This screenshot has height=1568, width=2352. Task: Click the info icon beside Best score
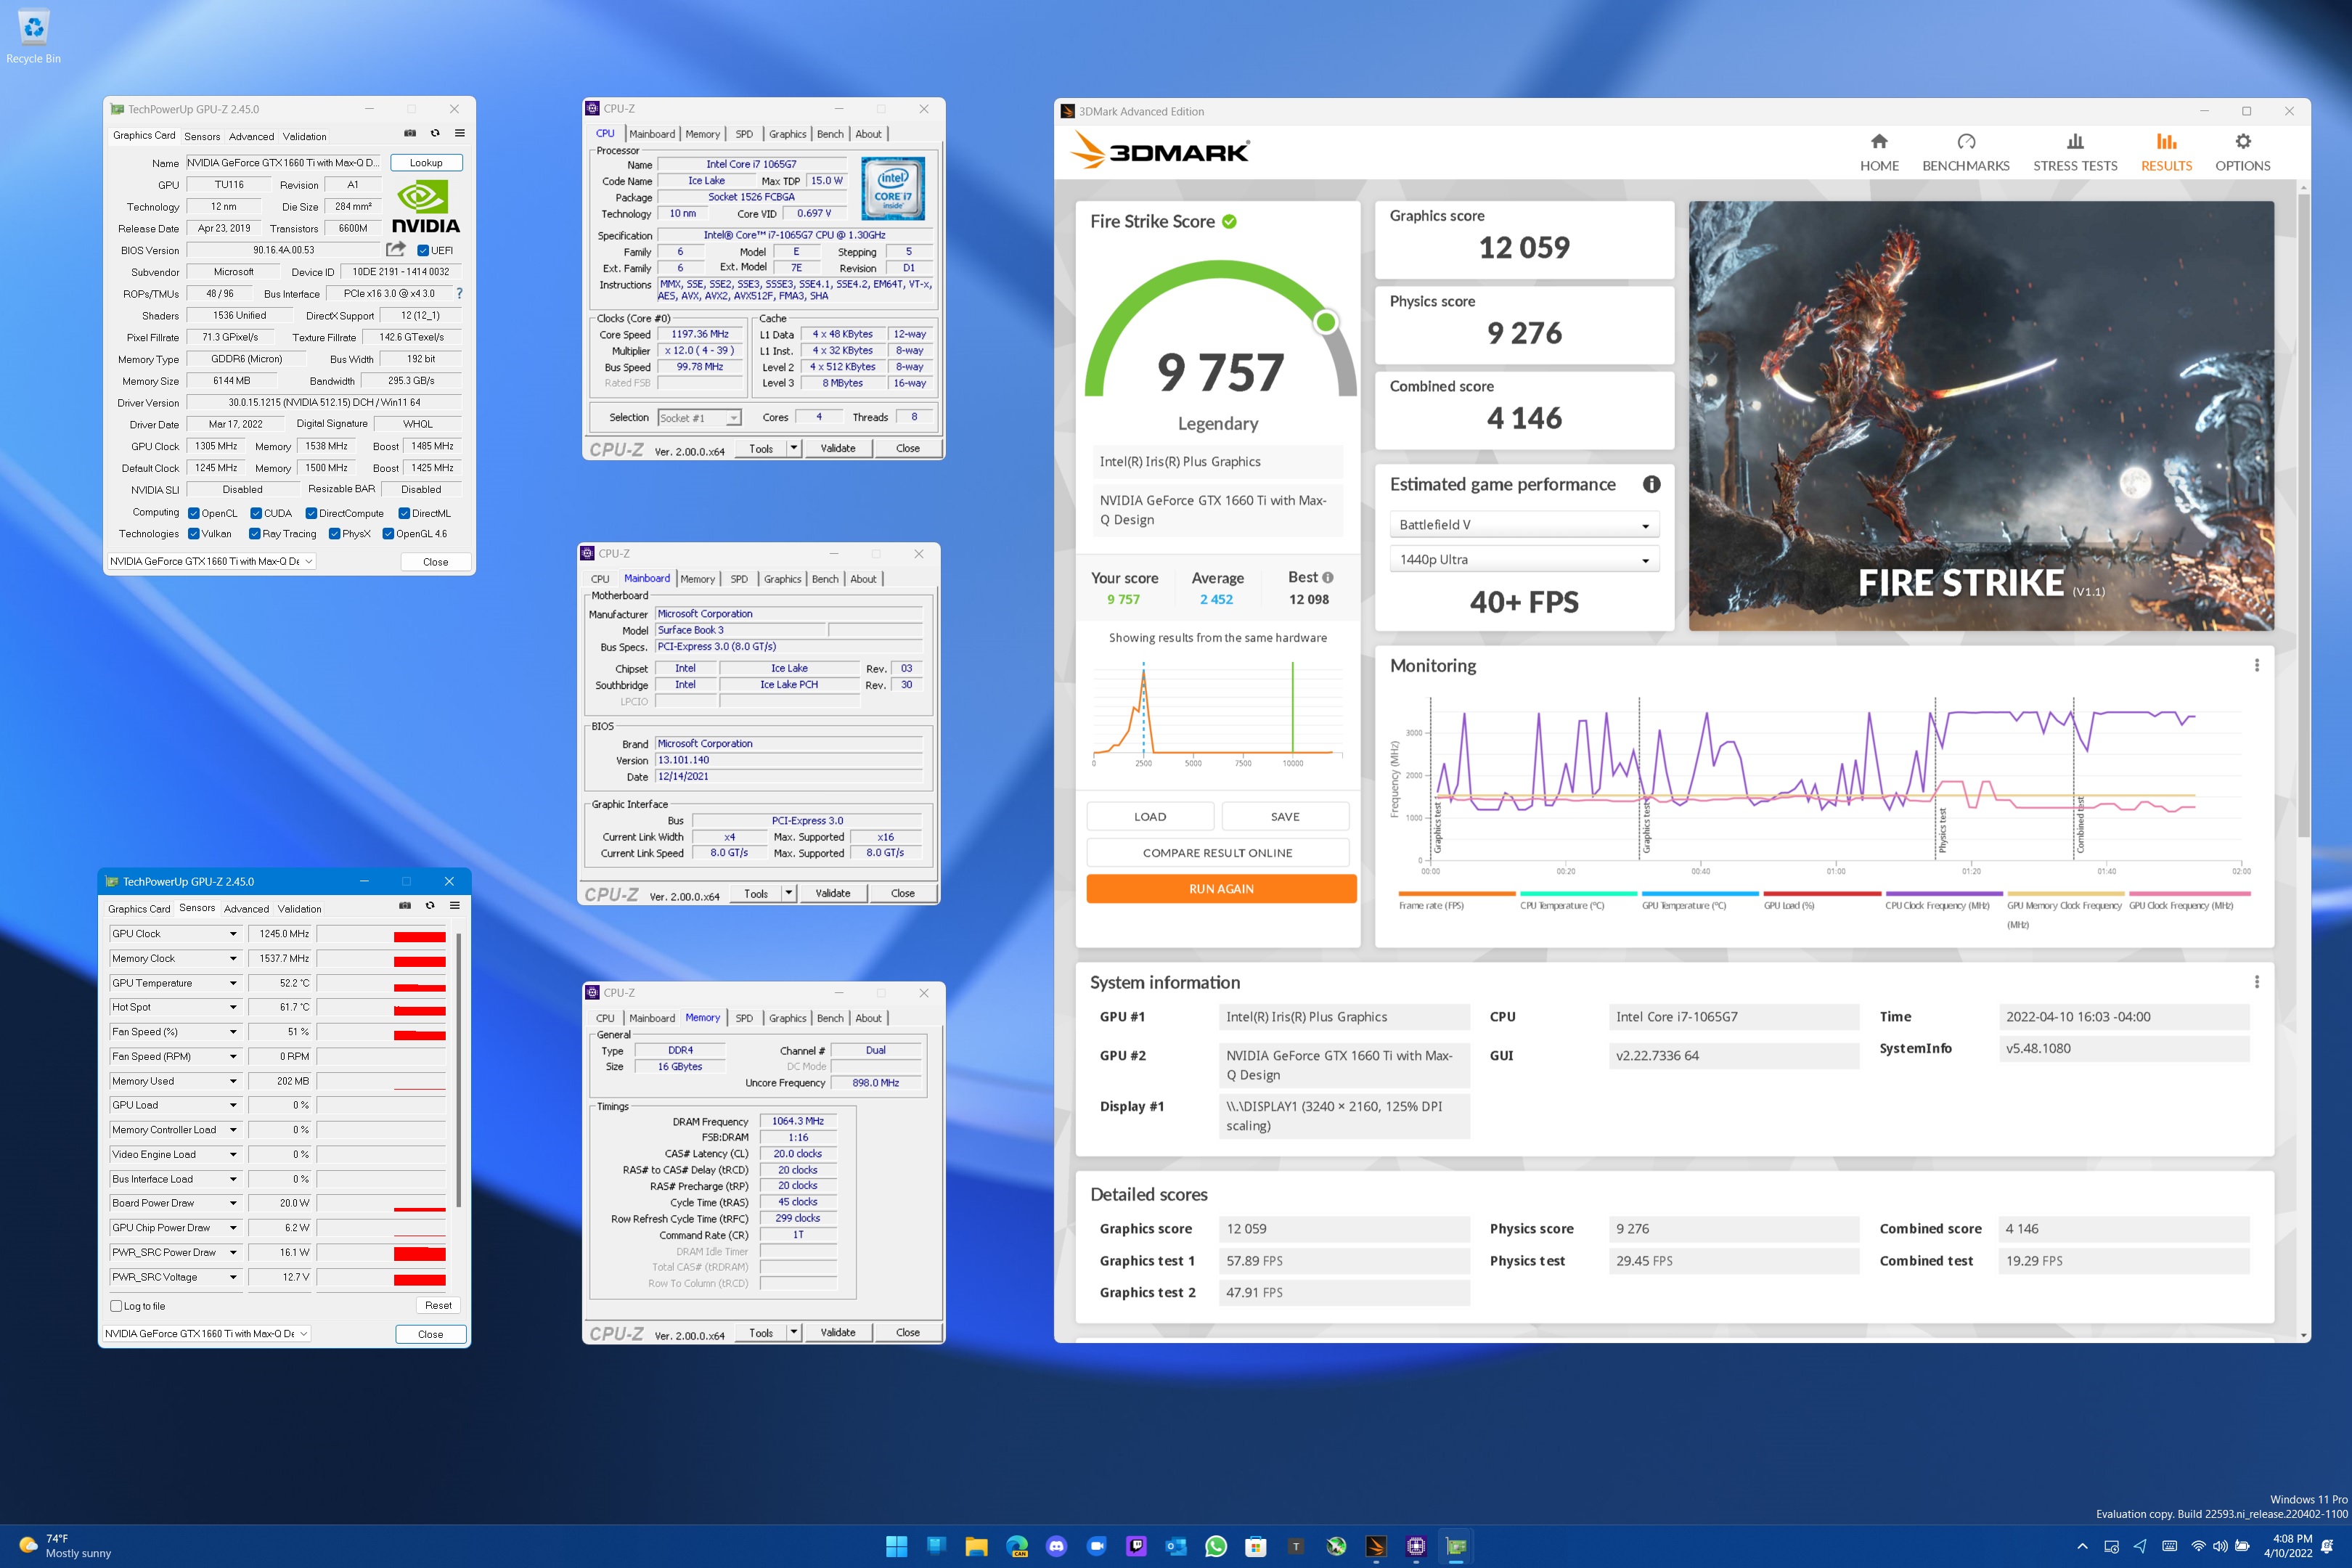click(x=1328, y=577)
